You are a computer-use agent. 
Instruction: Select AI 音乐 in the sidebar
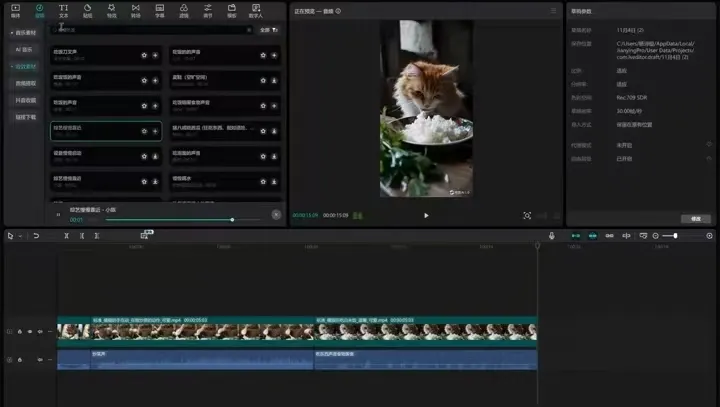tap(24, 49)
